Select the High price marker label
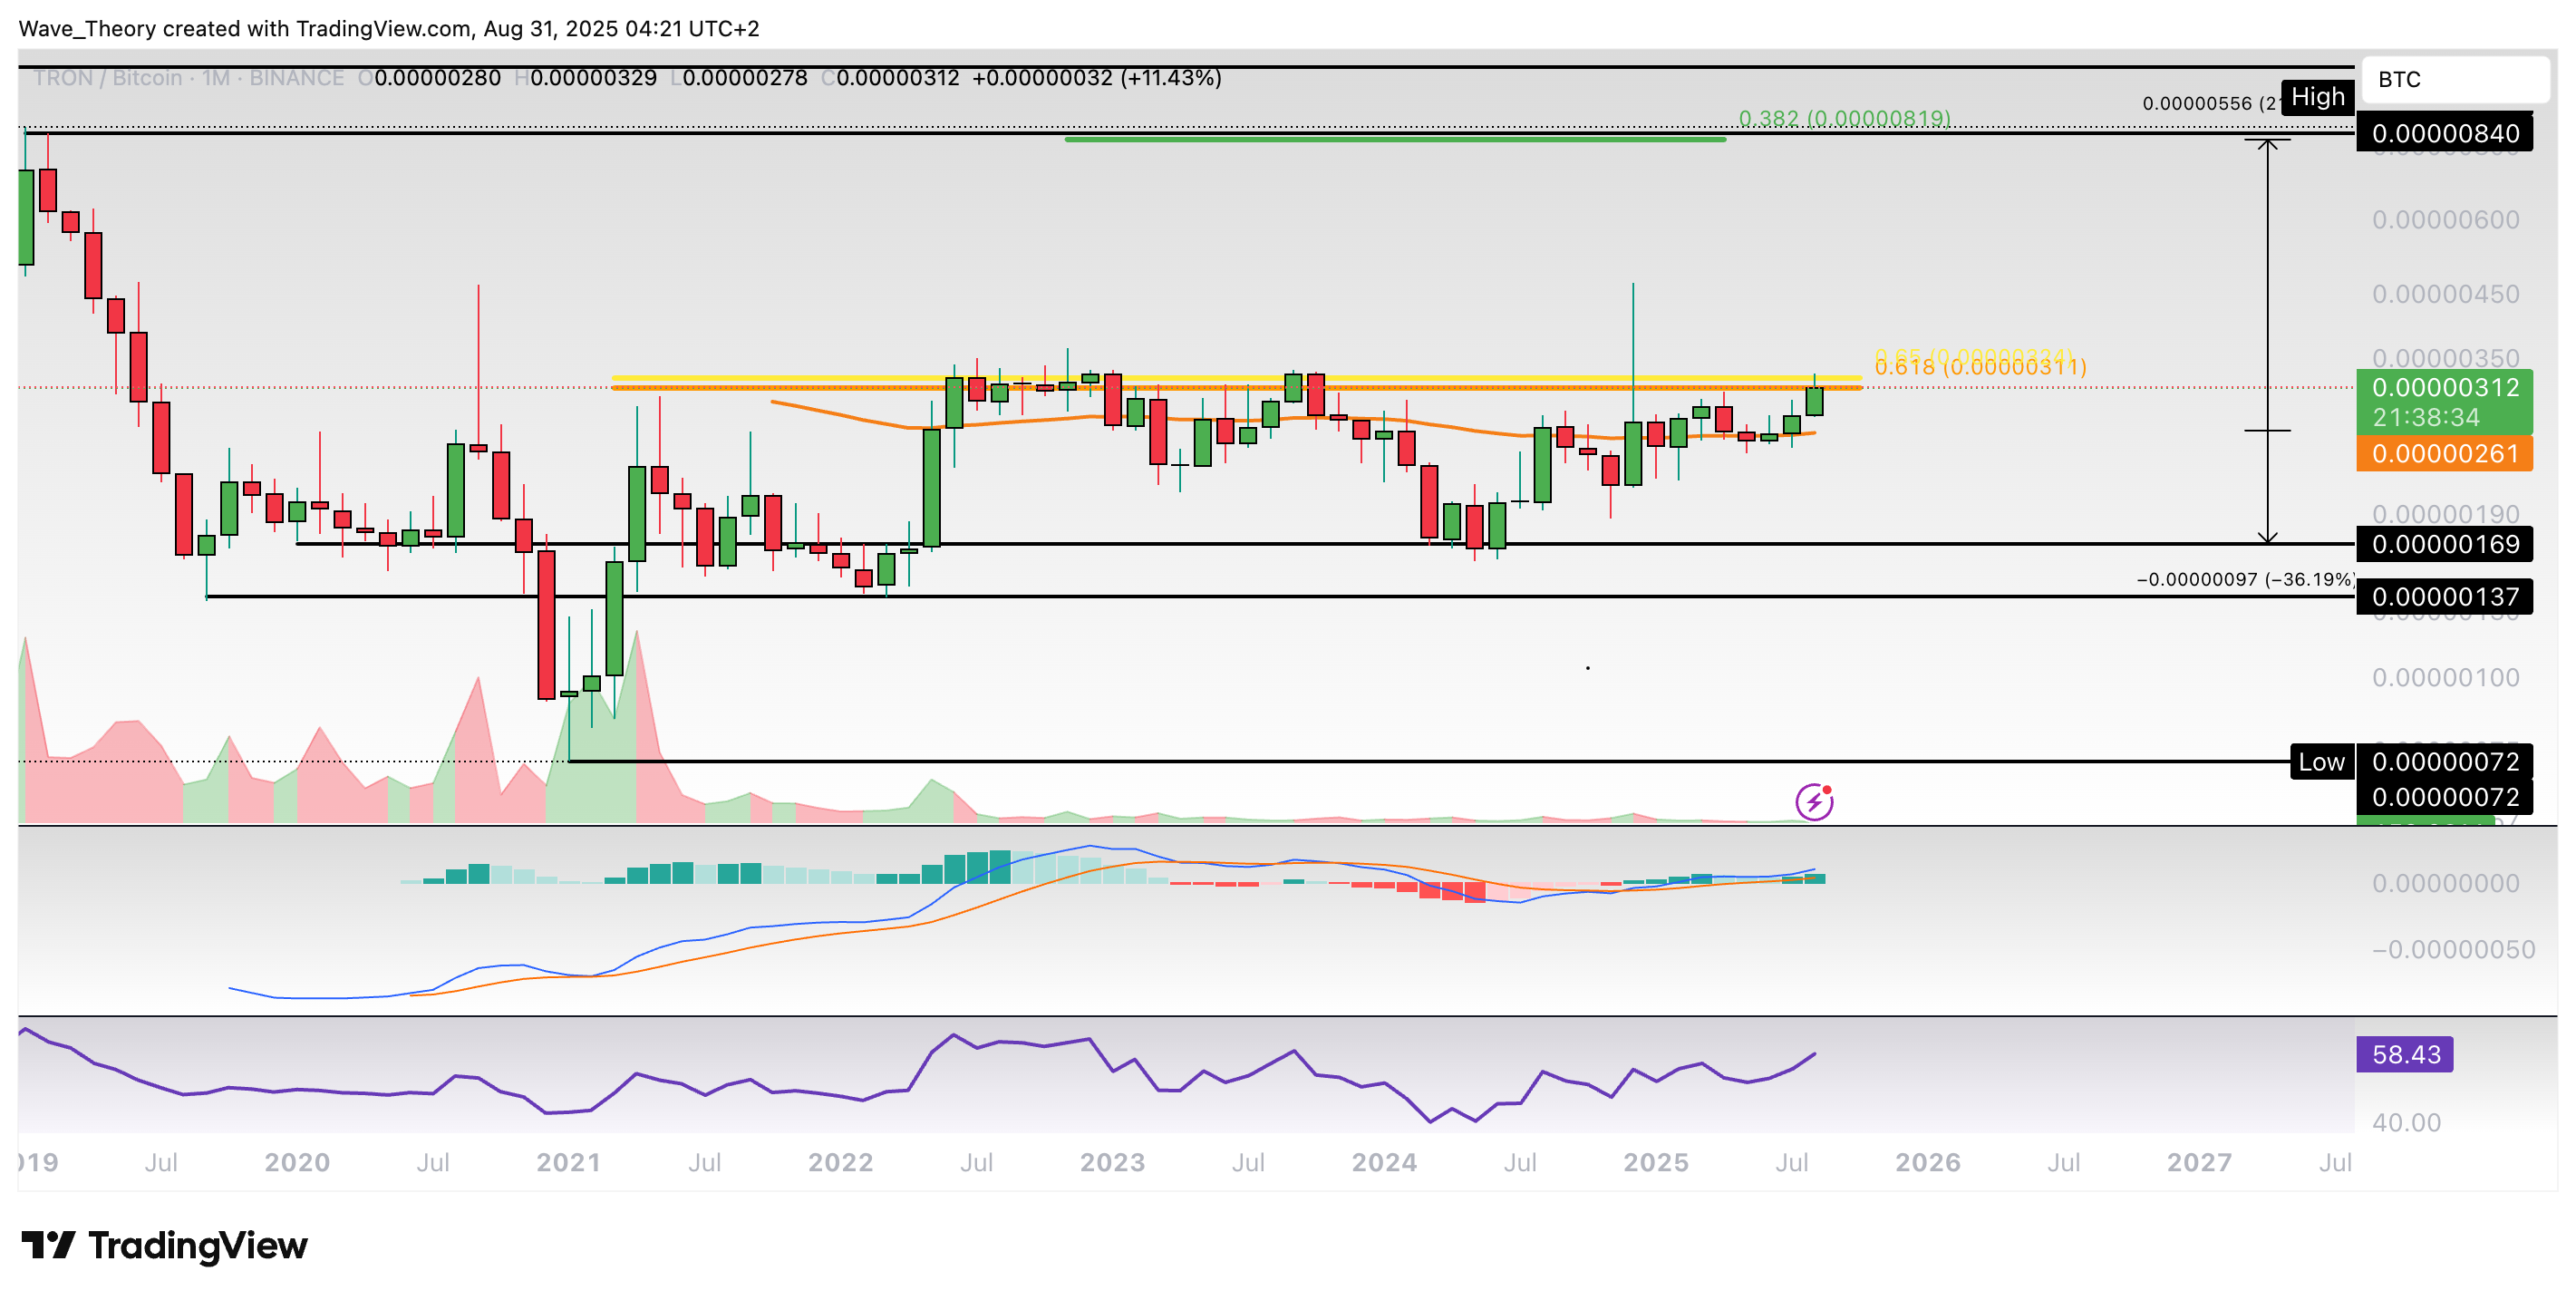Image resolution: width=2576 pixels, height=1300 pixels. click(x=2317, y=97)
